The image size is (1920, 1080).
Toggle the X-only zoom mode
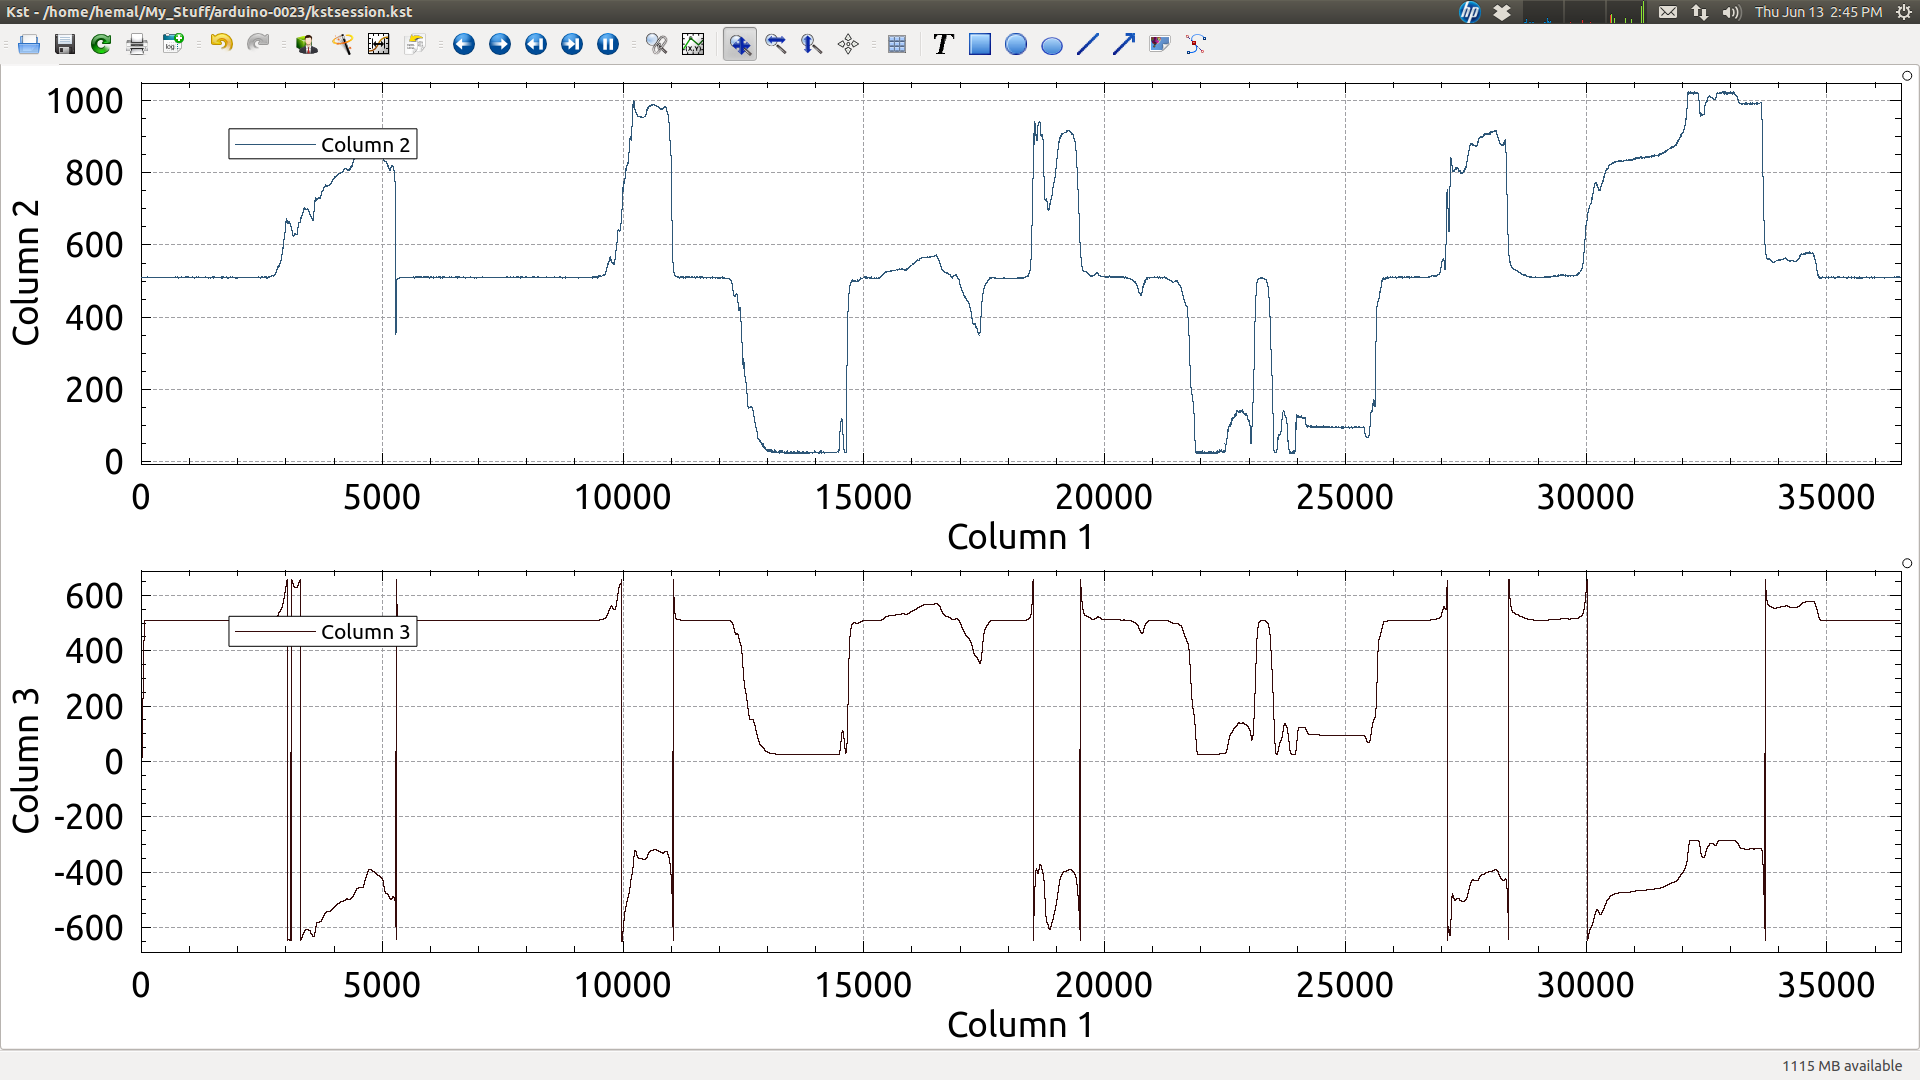(776, 44)
